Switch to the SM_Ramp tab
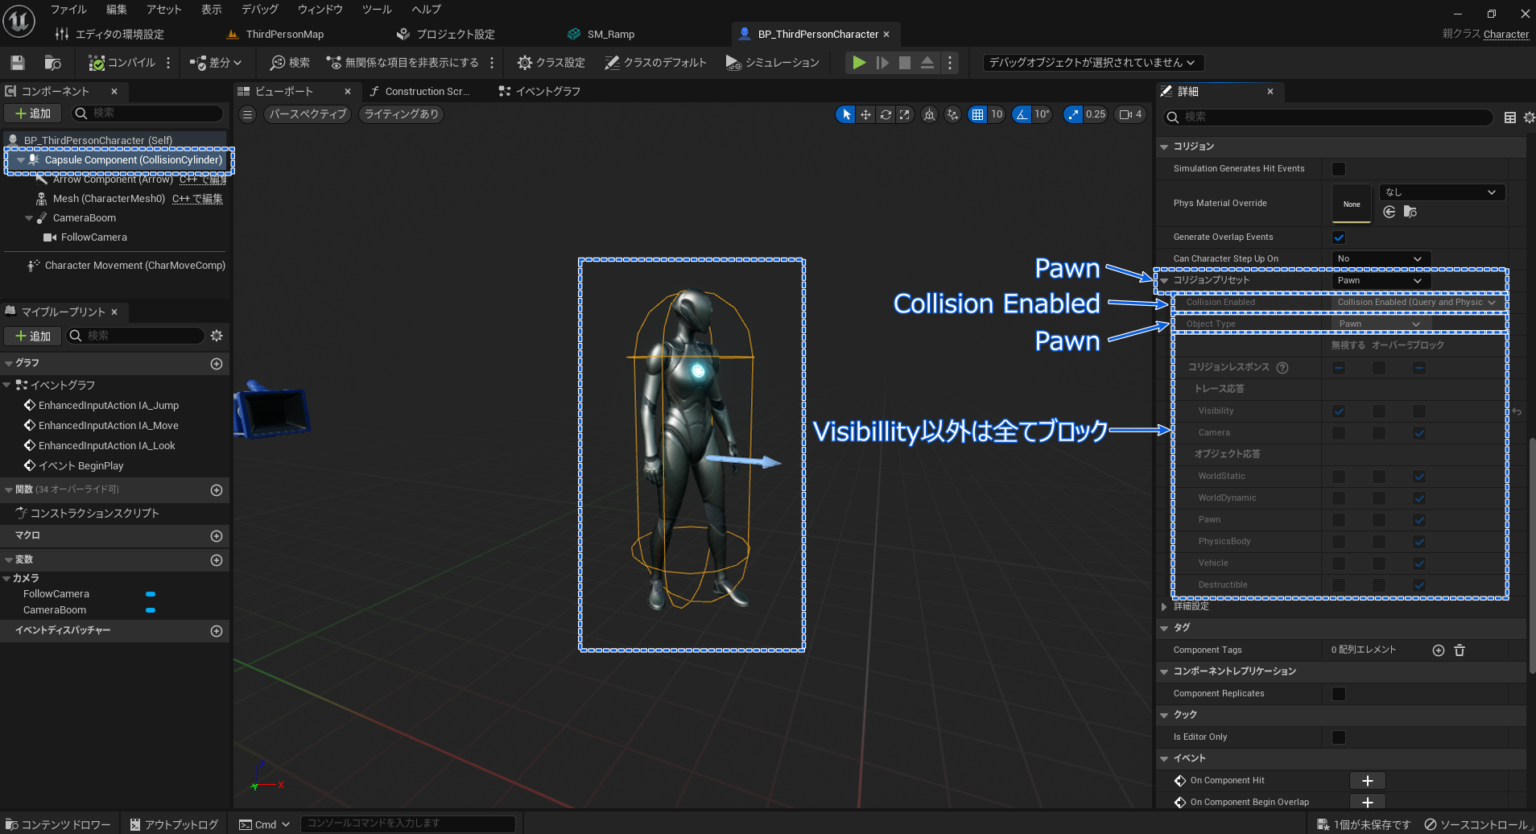Viewport: 1536px width, 834px height. tap(603, 33)
